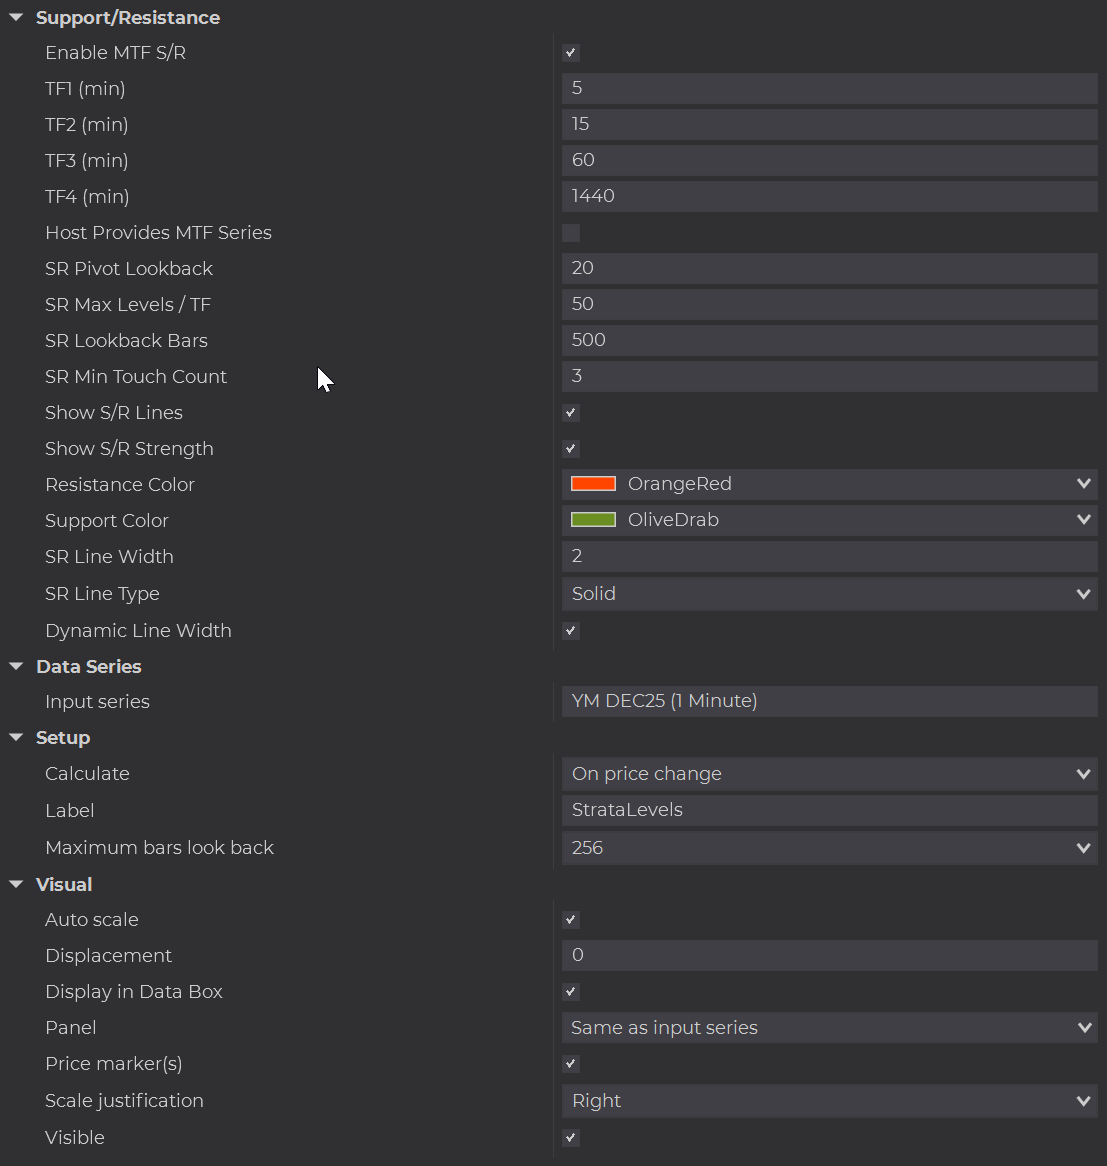Check Host Provides MTF Series box
The width and height of the screenshot is (1107, 1166).
point(571,233)
